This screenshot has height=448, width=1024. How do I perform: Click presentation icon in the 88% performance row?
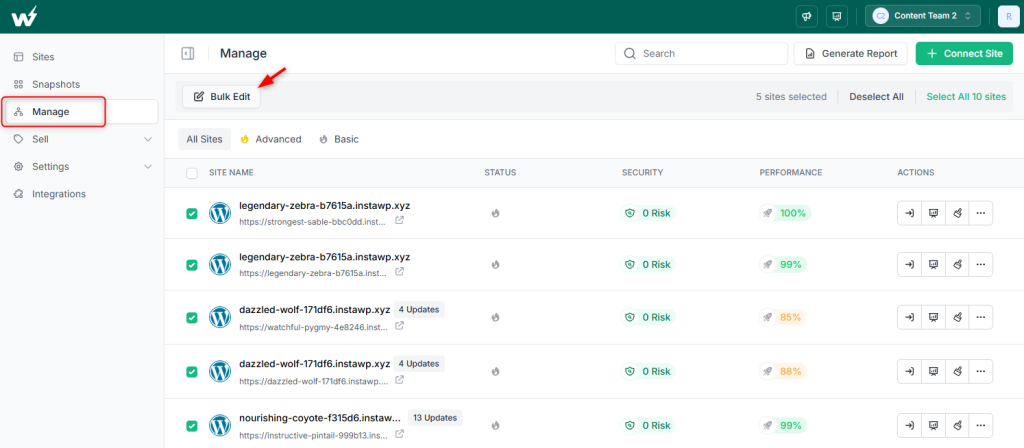(x=933, y=372)
